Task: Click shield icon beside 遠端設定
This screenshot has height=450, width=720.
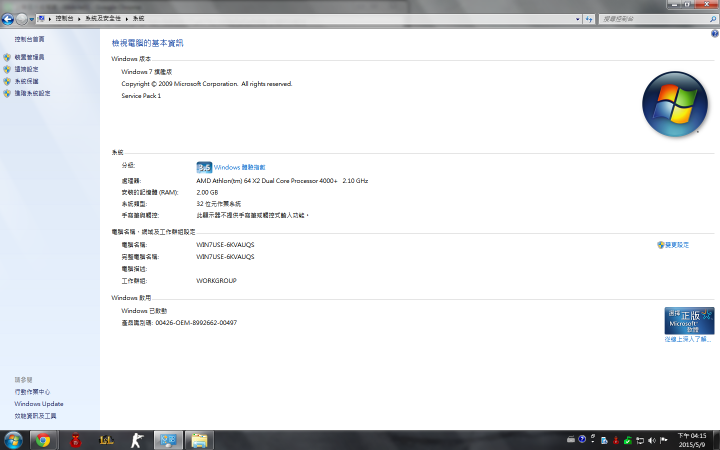Action: coord(7,69)
